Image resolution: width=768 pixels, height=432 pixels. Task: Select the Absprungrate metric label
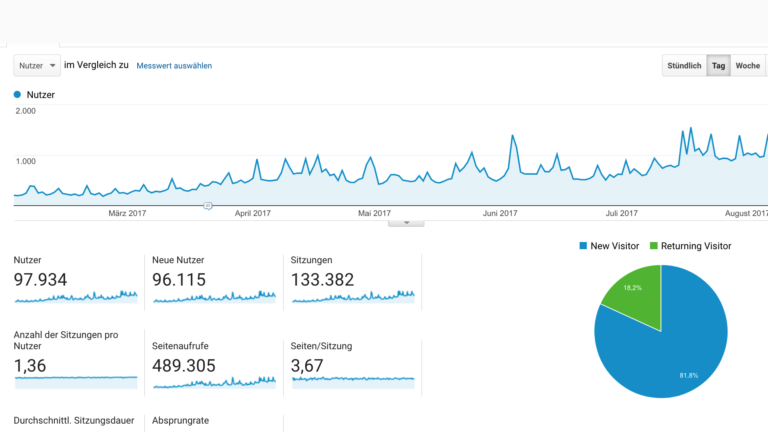180,421
